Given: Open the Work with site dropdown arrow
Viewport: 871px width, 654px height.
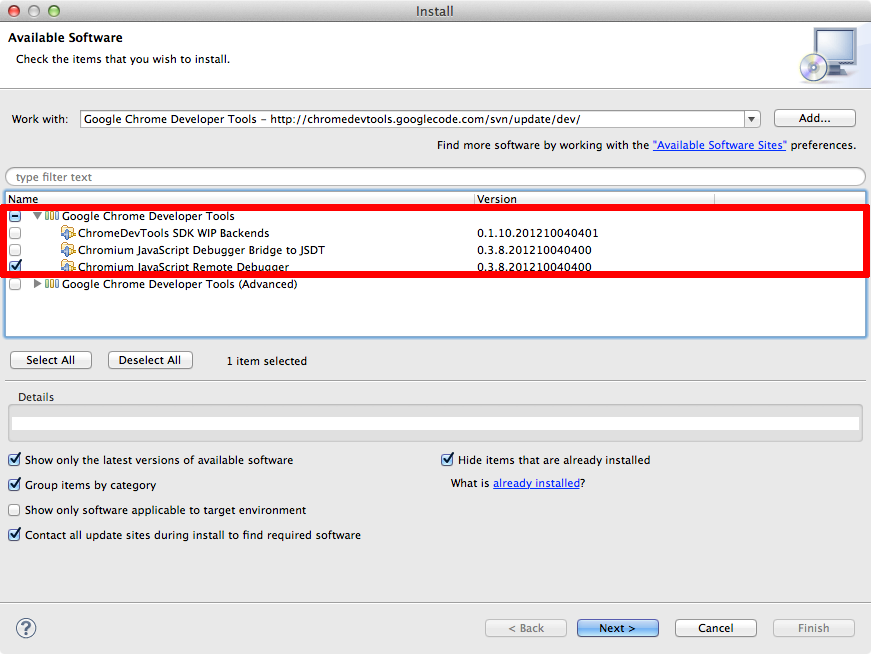Looking at the screenshot, I should 752,119.
